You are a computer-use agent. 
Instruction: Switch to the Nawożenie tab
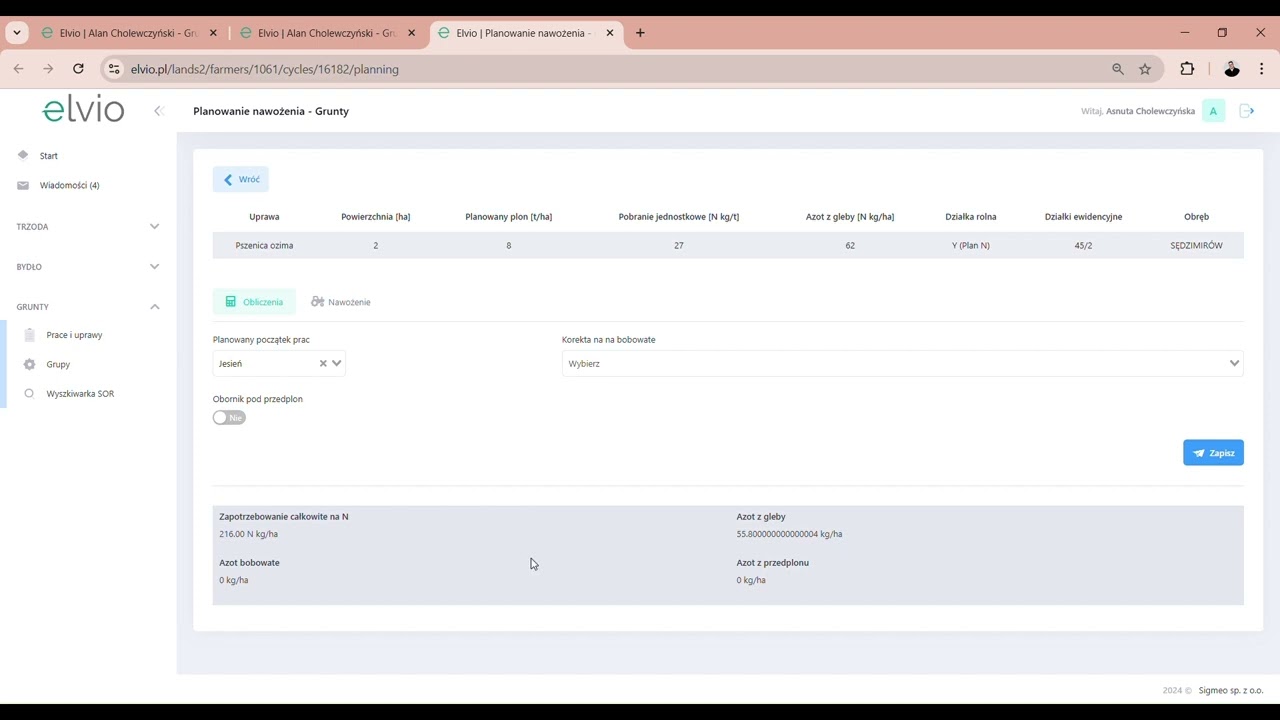pyautogui.click(x=340, y=302)
